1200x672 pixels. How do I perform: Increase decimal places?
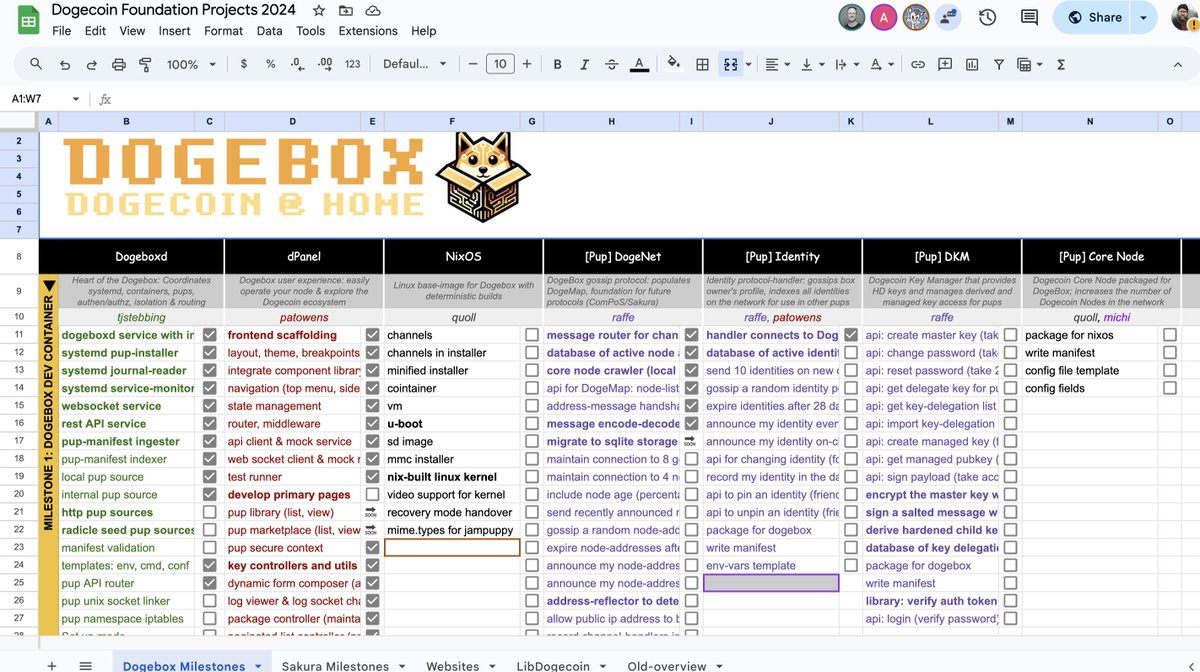[324, 64]
